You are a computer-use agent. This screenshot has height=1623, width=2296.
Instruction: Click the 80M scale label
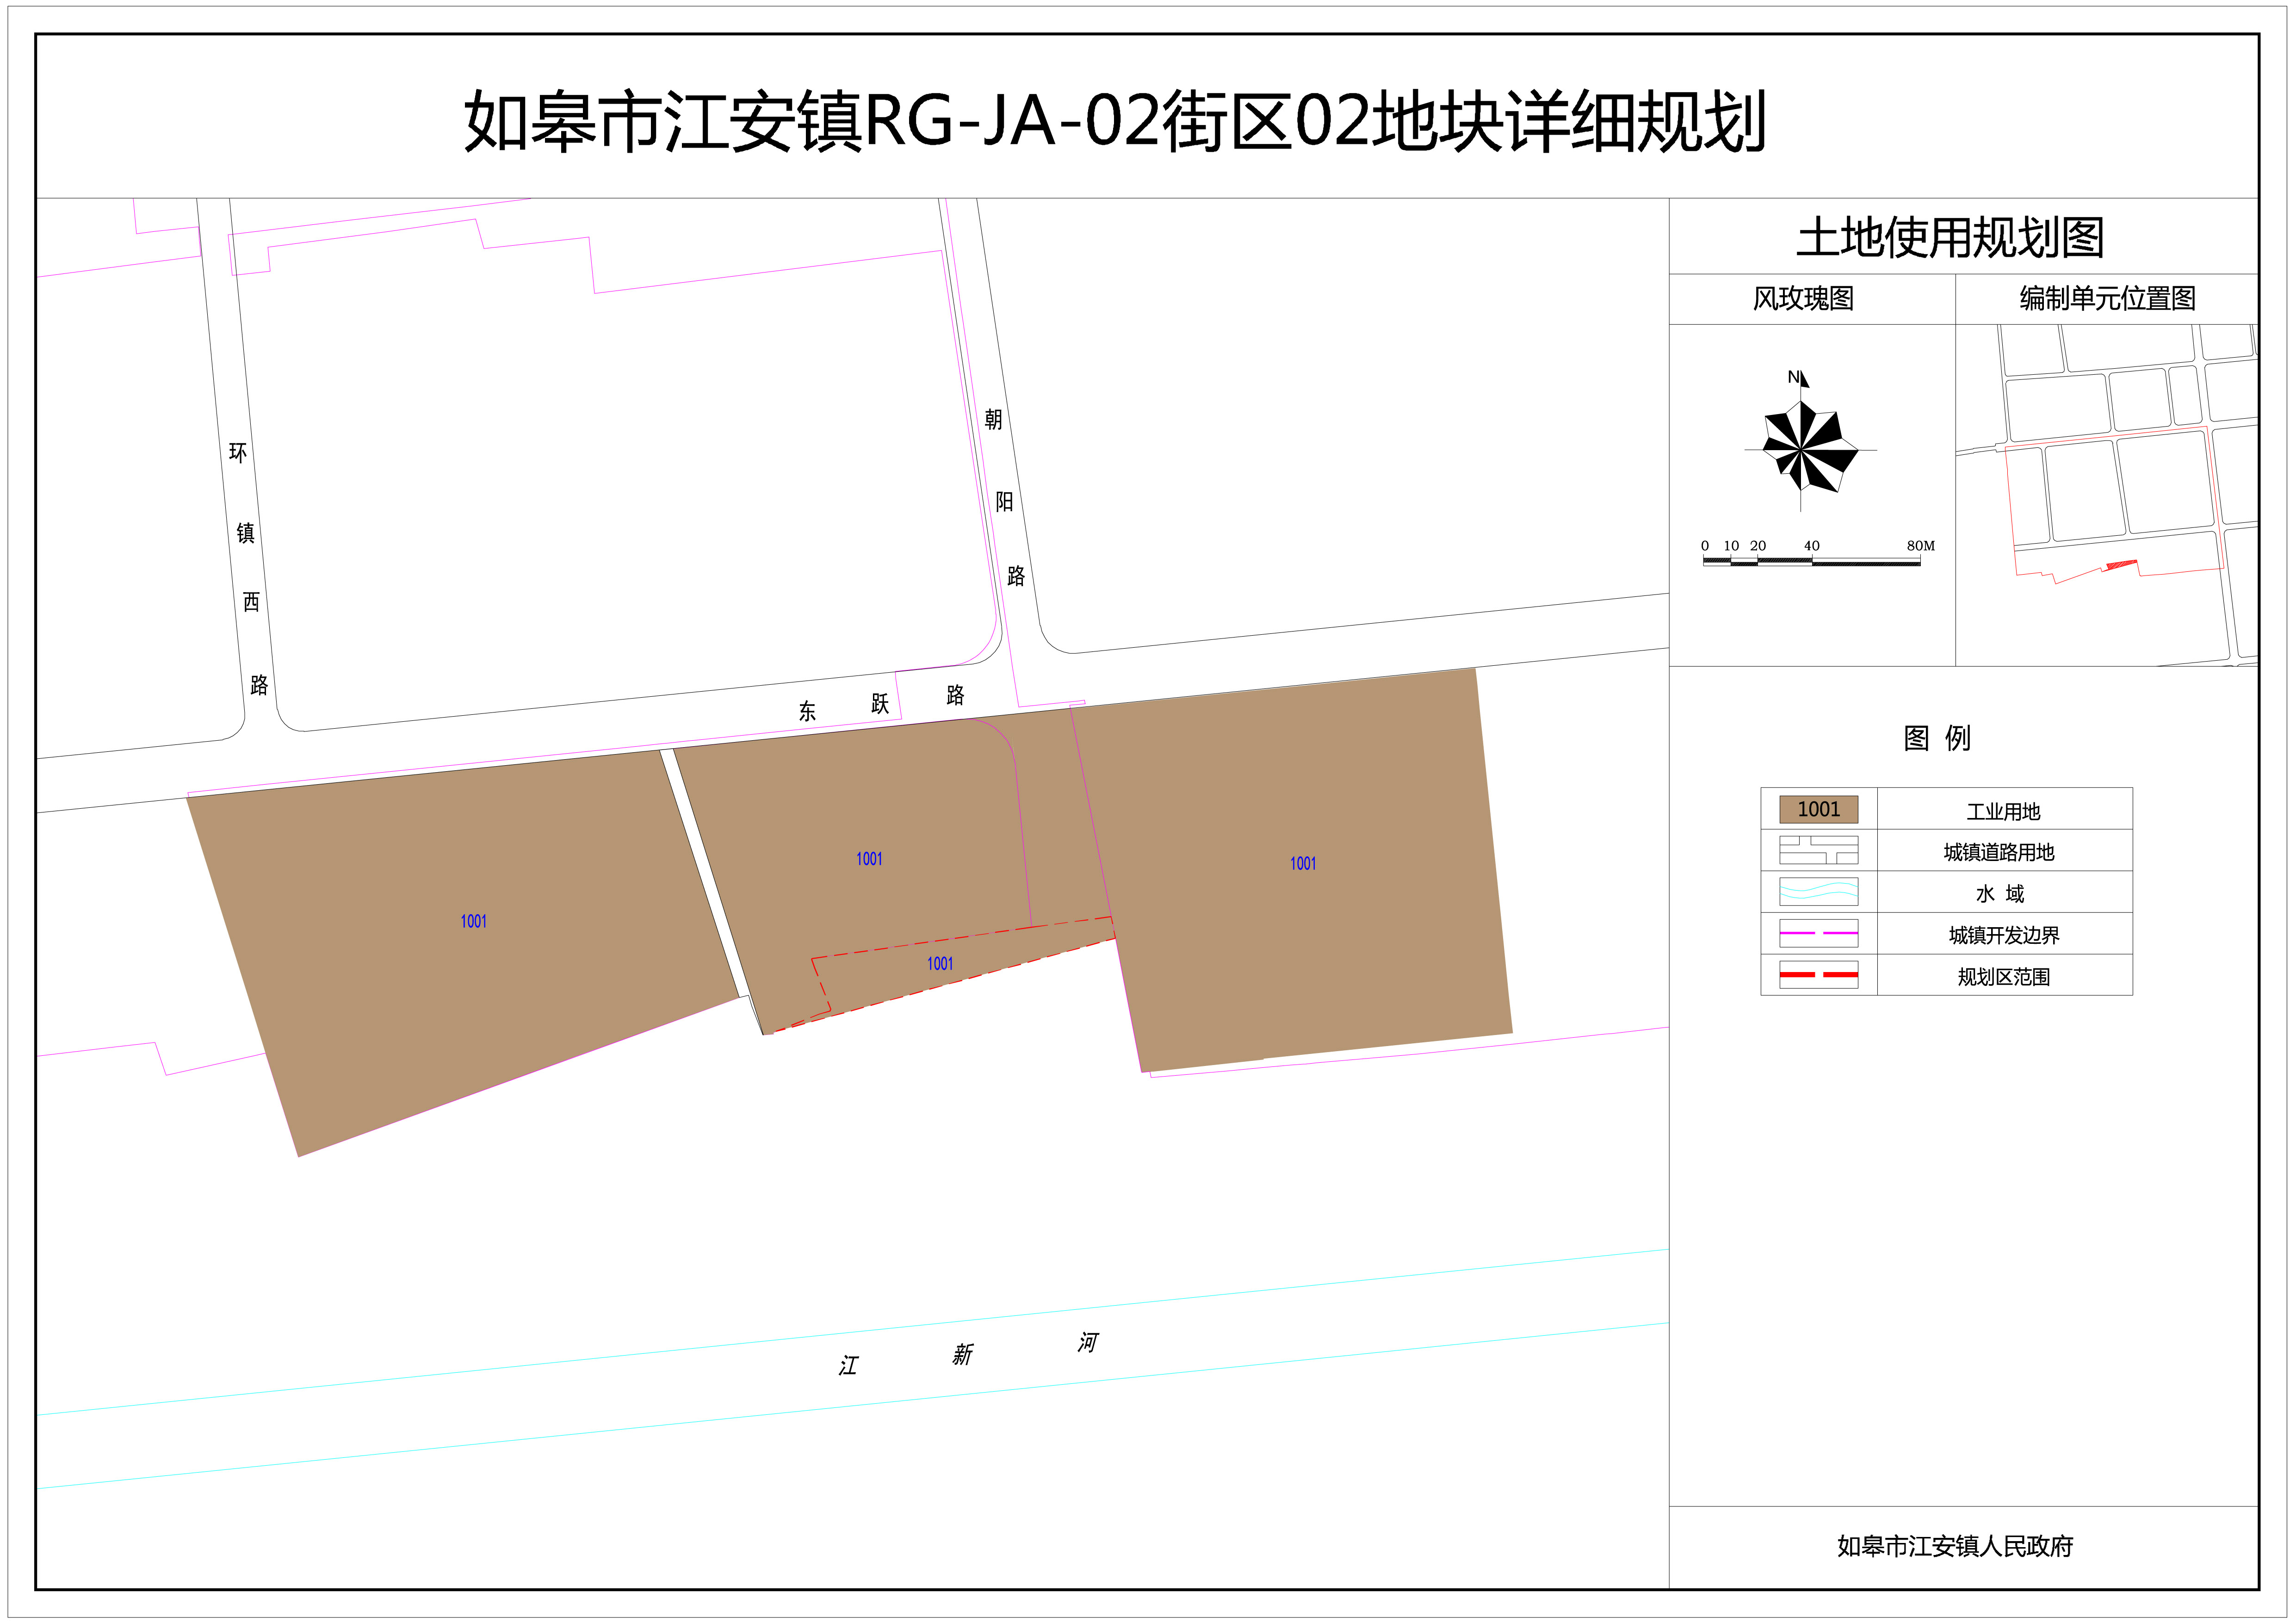[1920, 546]
